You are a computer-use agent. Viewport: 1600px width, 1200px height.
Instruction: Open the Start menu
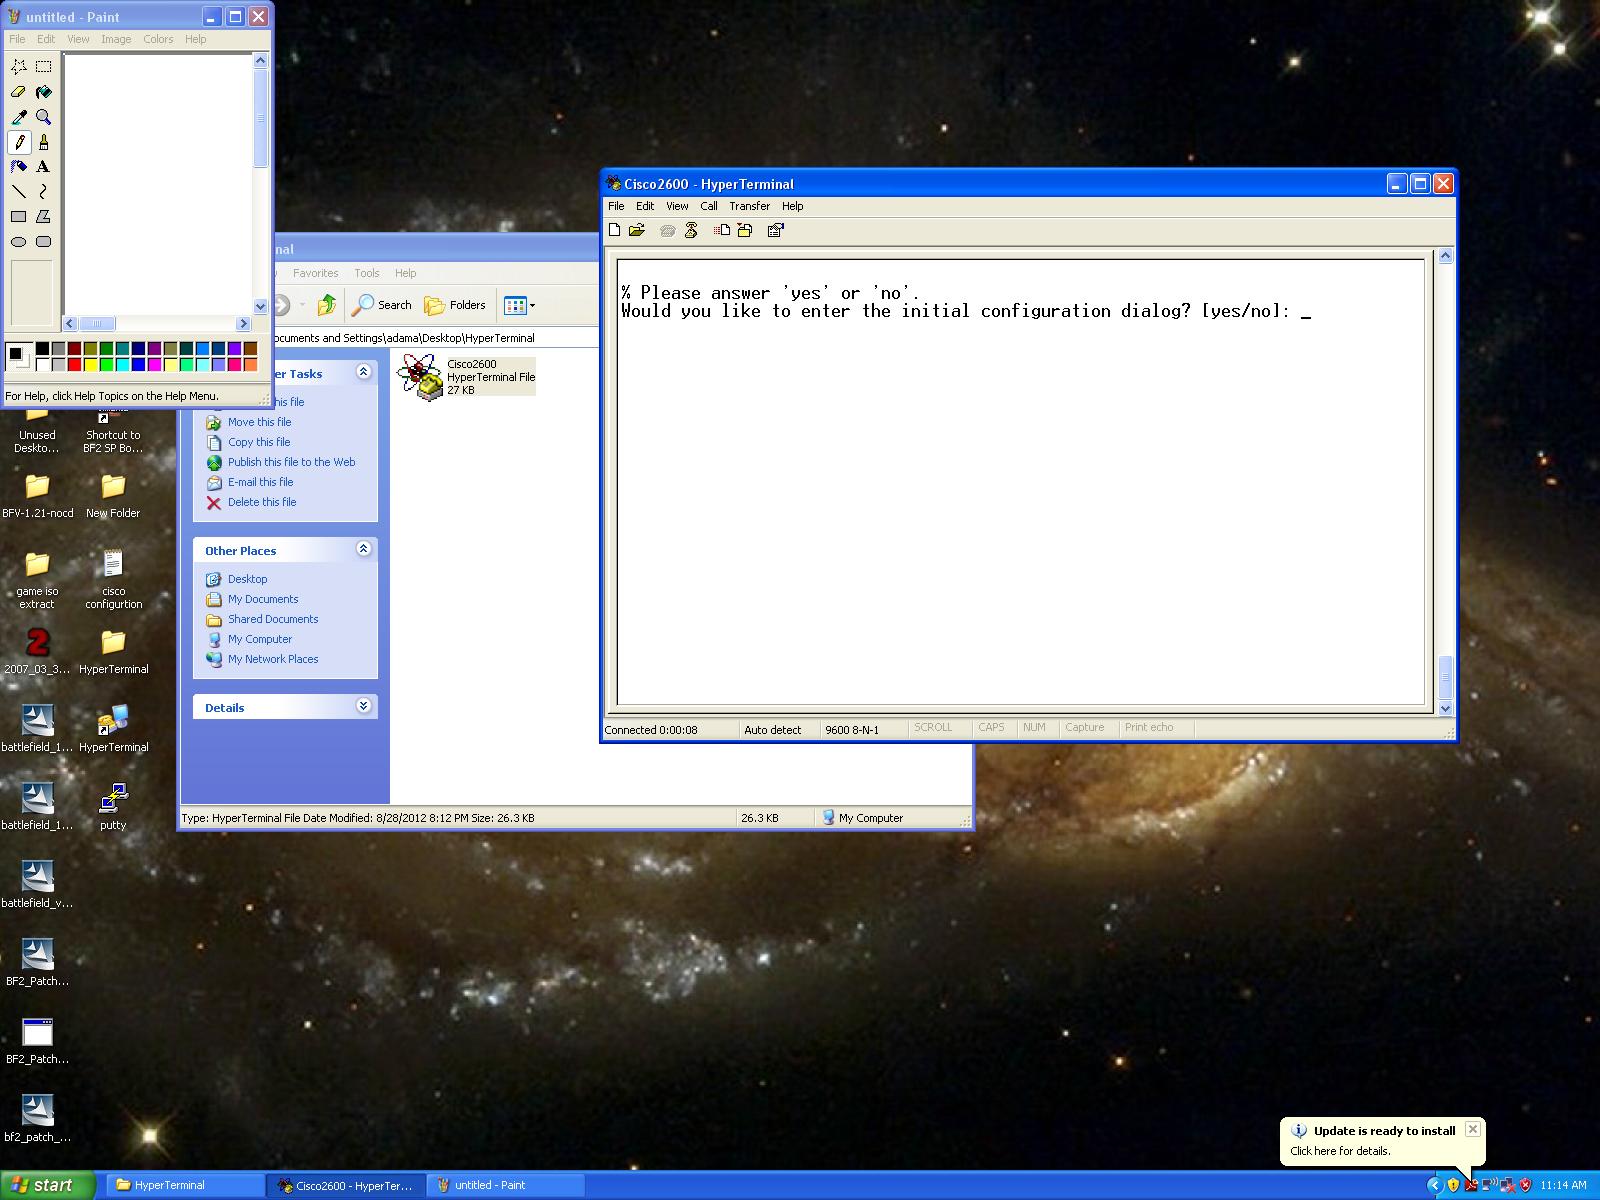[x=48, y=1185]
